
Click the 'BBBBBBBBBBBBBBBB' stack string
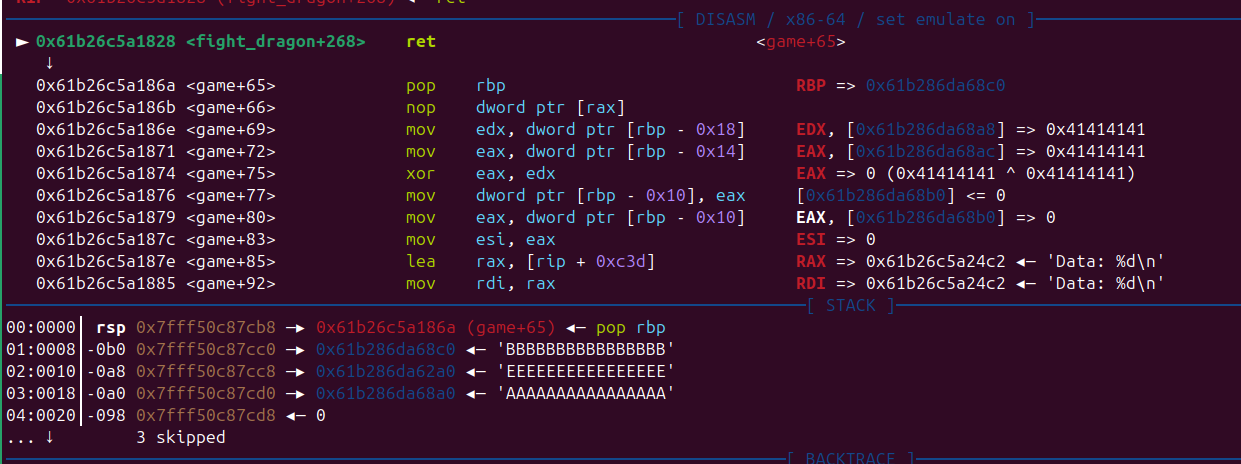(585, 350)
